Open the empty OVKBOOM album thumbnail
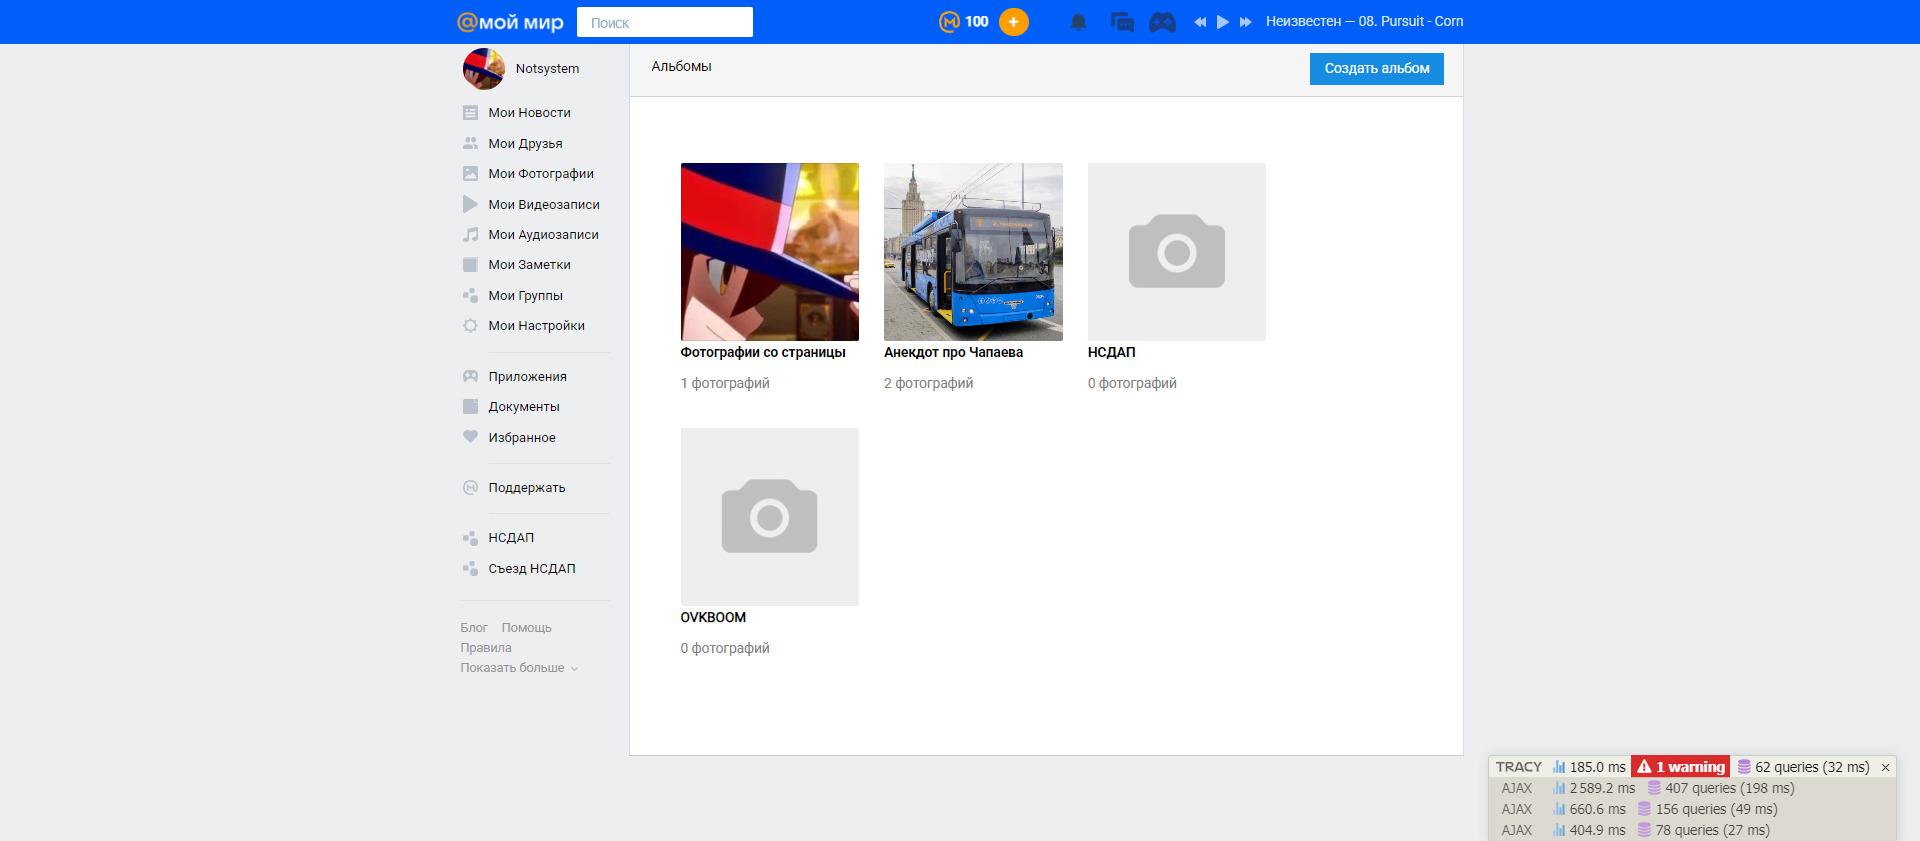Viewport: 1920px width, 841px height. [769, 517]
